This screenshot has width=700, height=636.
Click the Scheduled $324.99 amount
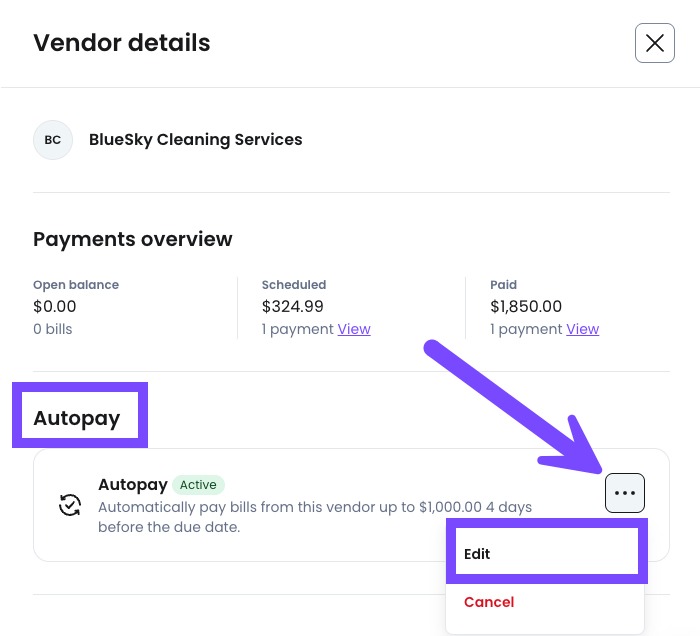[292, 306]
